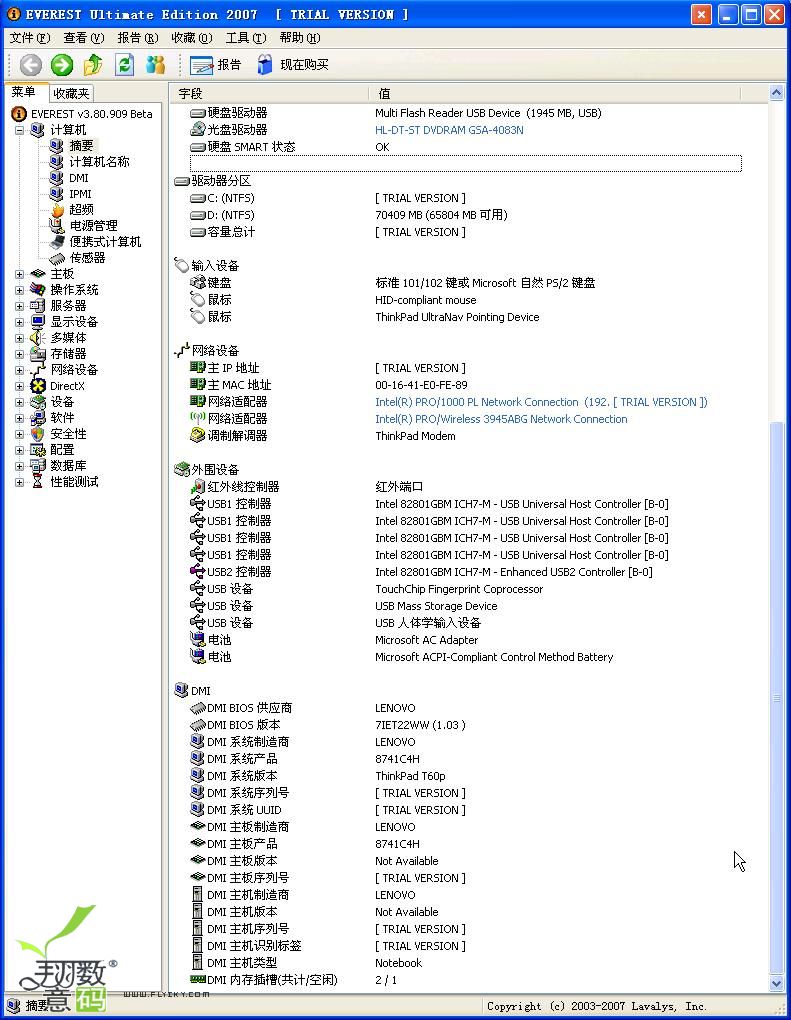Select the 主 MAC 地址 row icon
791x1020 pixels.
tap(198, 384)
